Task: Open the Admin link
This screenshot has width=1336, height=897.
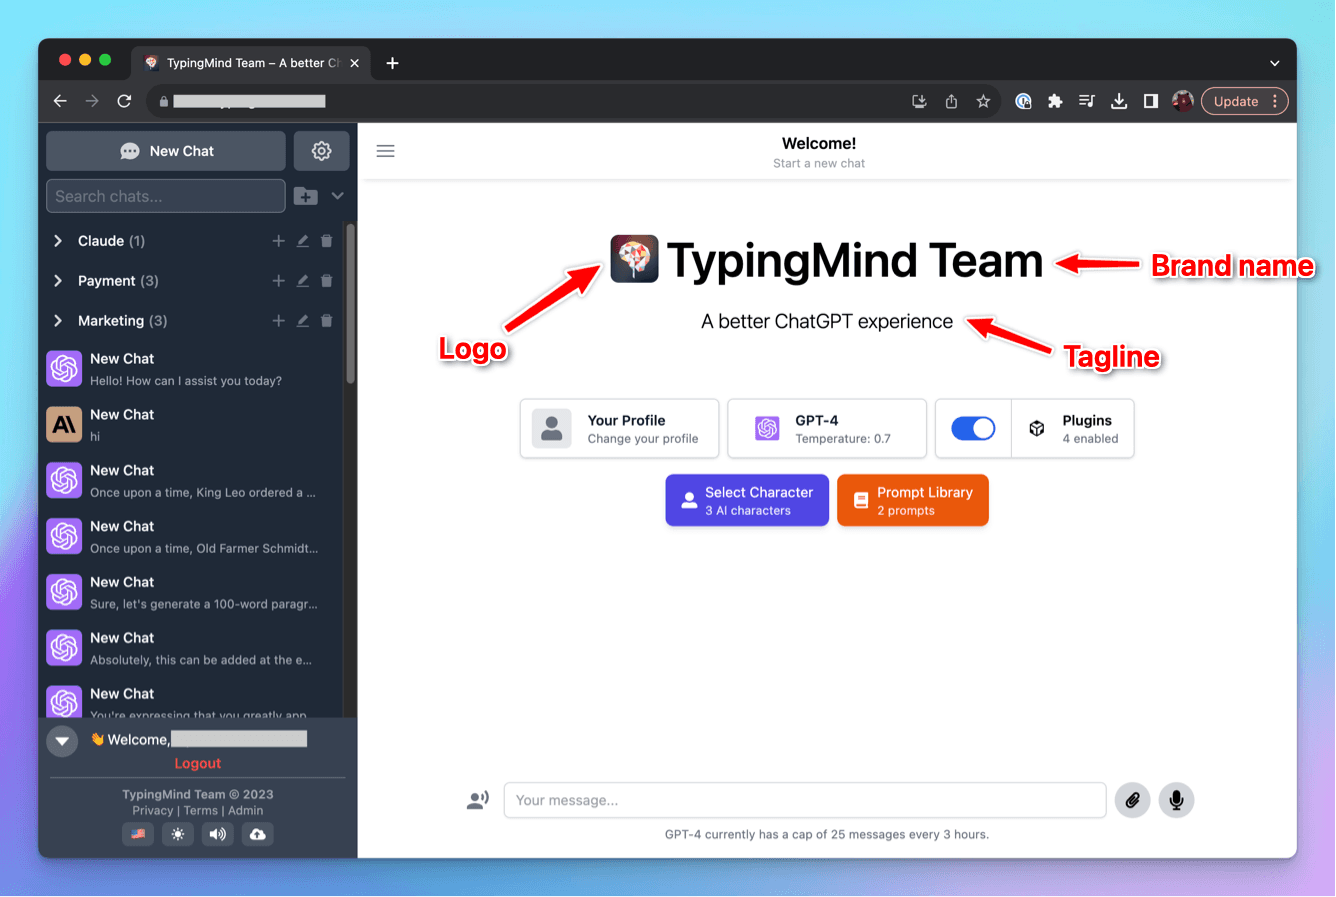Action: point(246,811)
